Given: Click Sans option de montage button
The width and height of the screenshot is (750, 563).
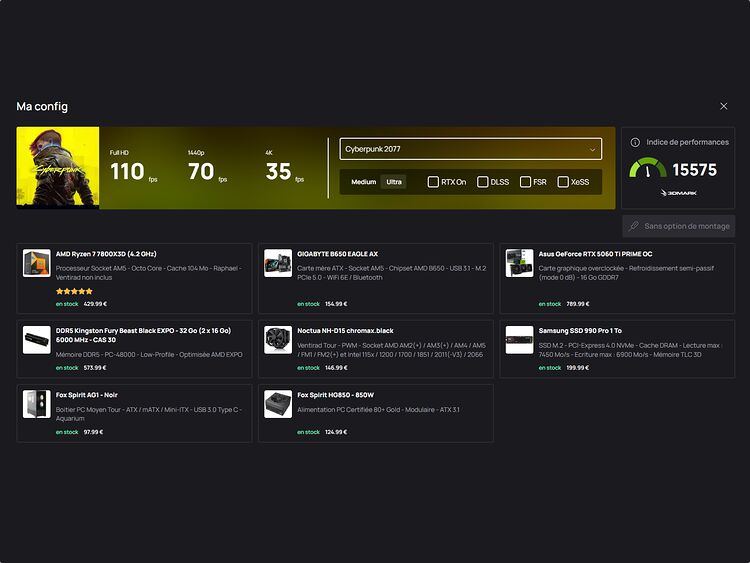Looking at the screenshot, I should click(678, 226).
